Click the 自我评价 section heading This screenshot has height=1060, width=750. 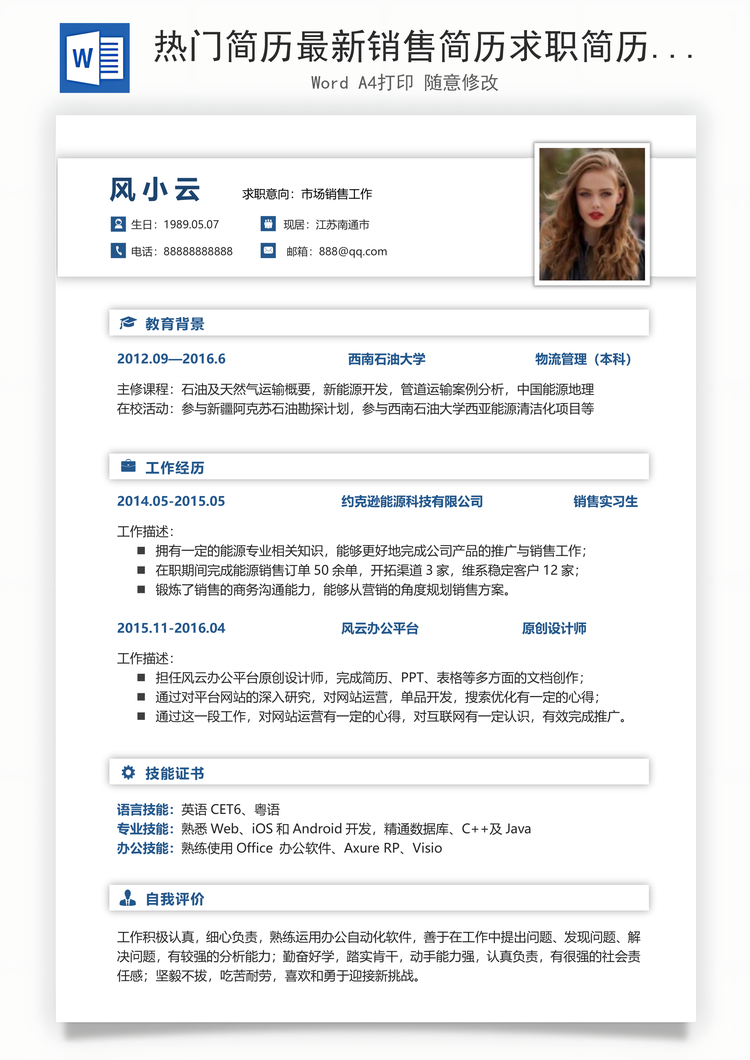point(174,899)
